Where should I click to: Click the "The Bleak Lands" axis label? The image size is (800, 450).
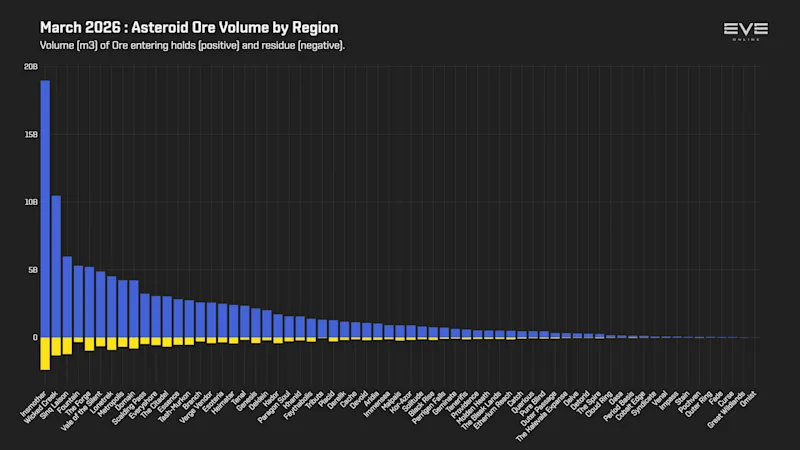(481, 410)
